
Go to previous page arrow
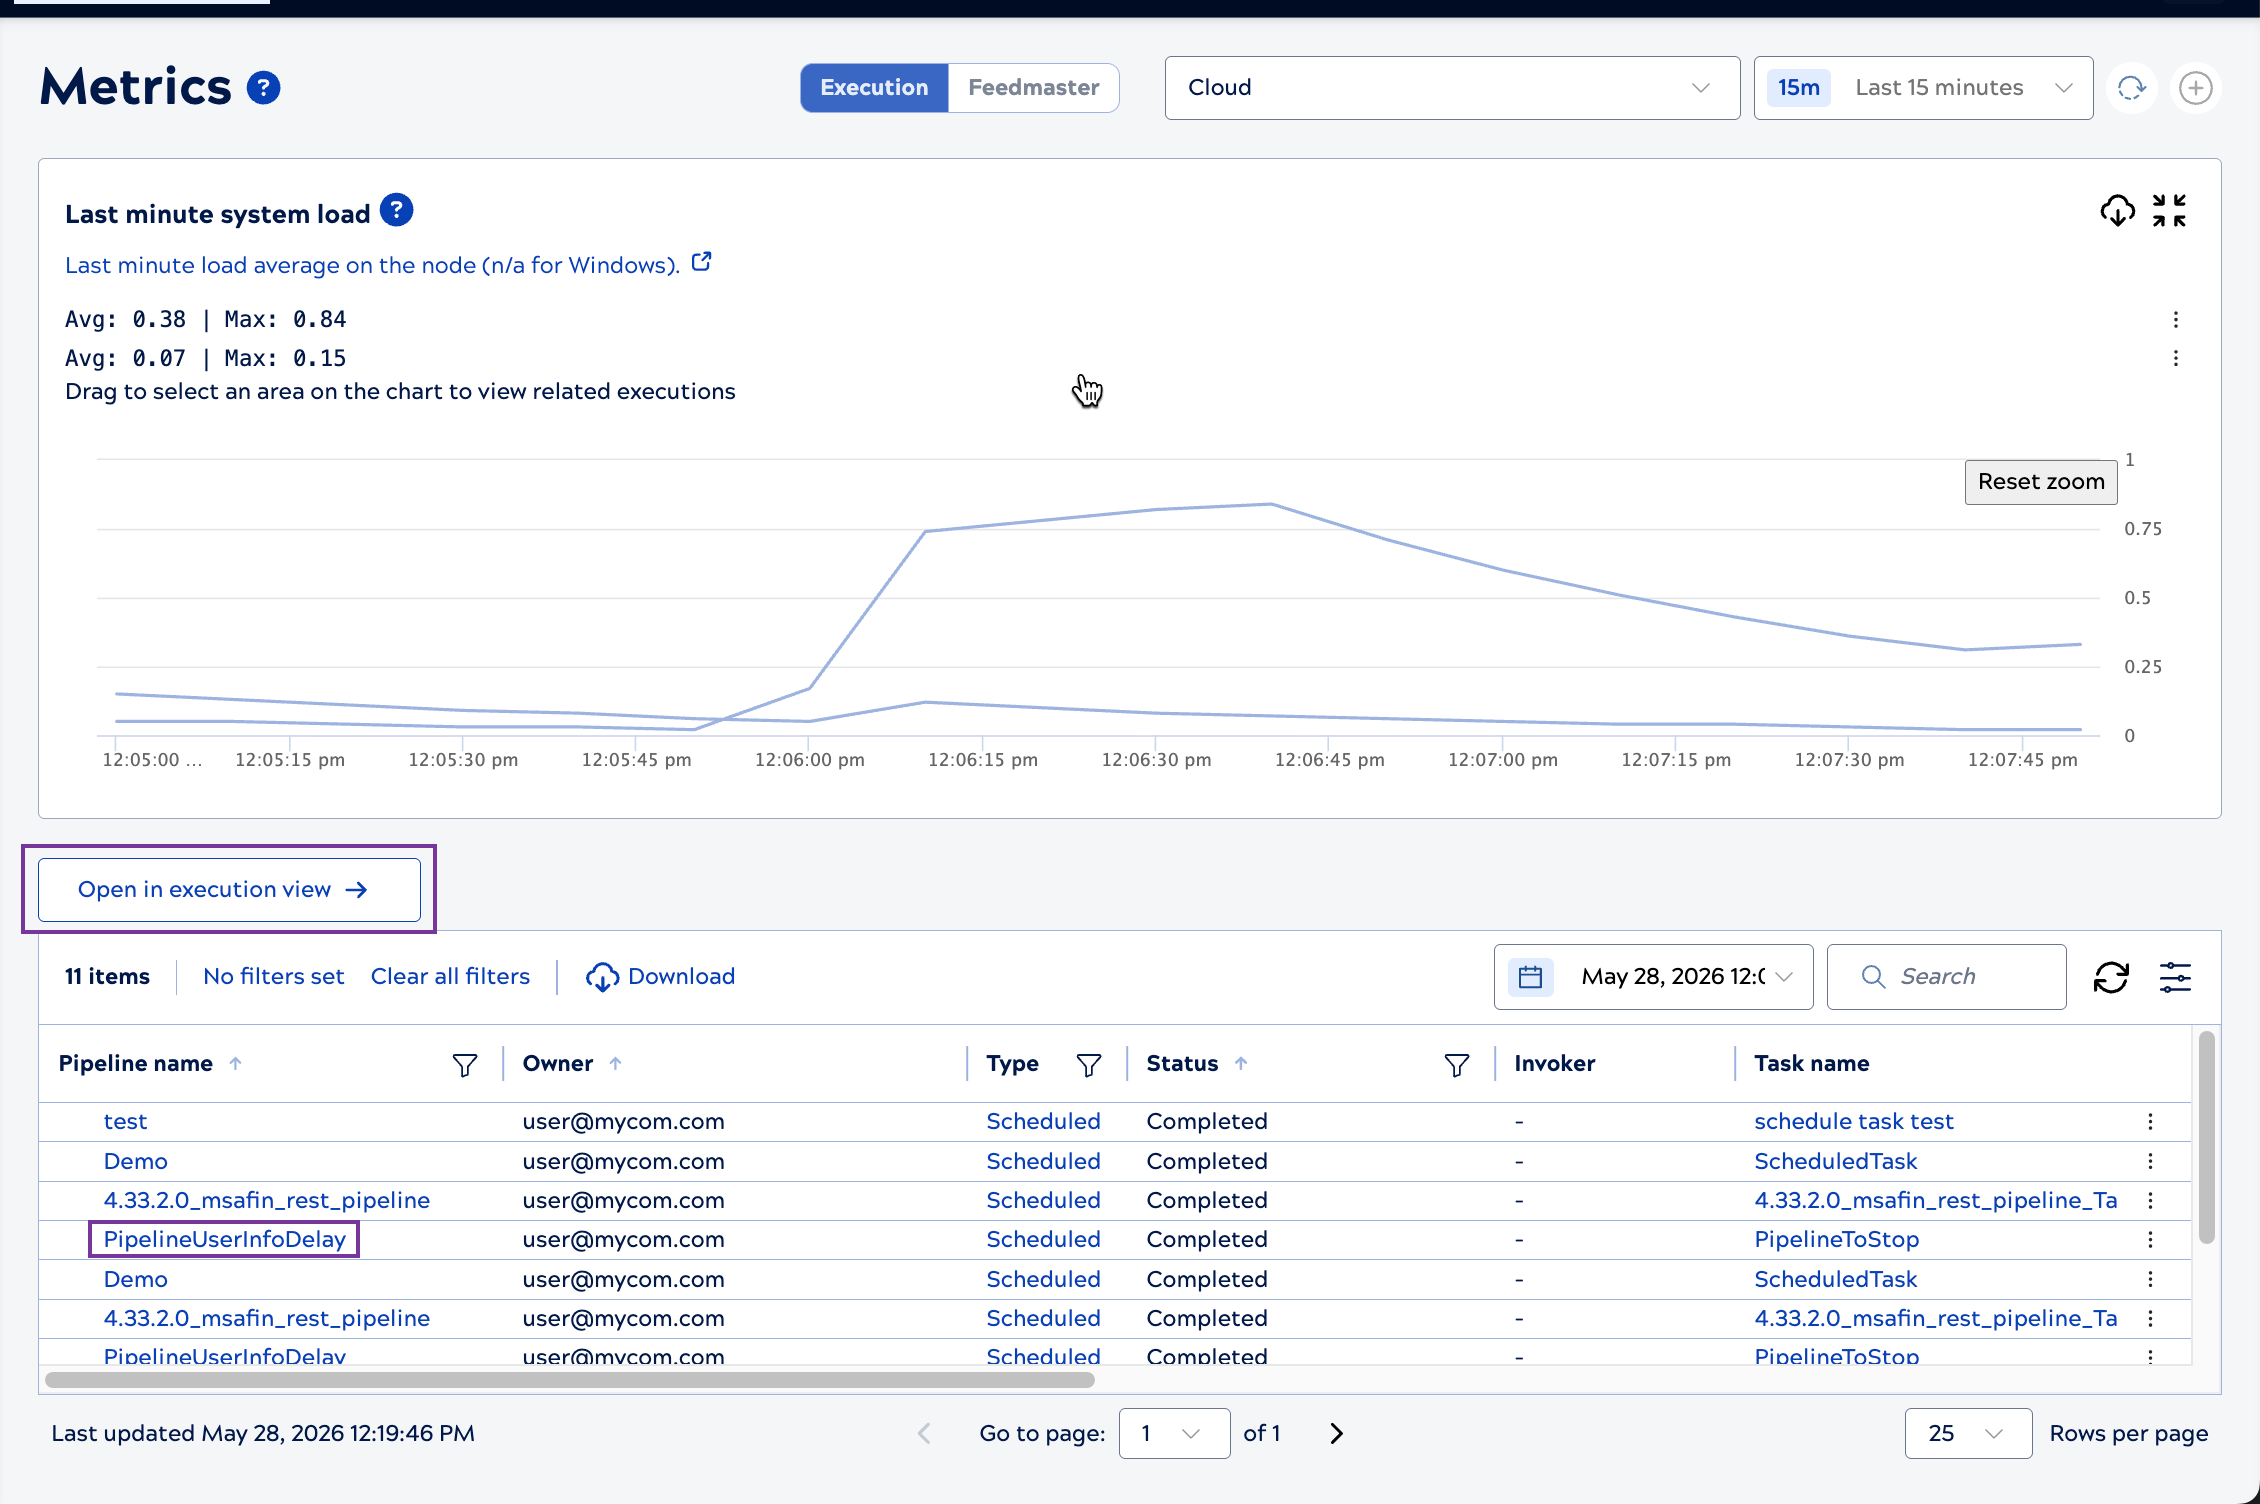coord(924,1433)
